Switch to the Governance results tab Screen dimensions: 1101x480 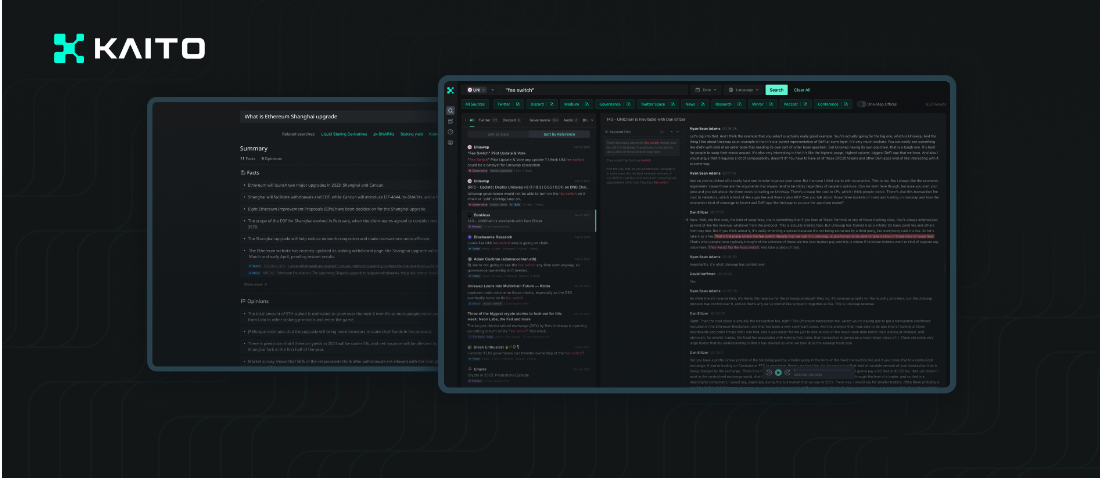(x=543, y=120)
